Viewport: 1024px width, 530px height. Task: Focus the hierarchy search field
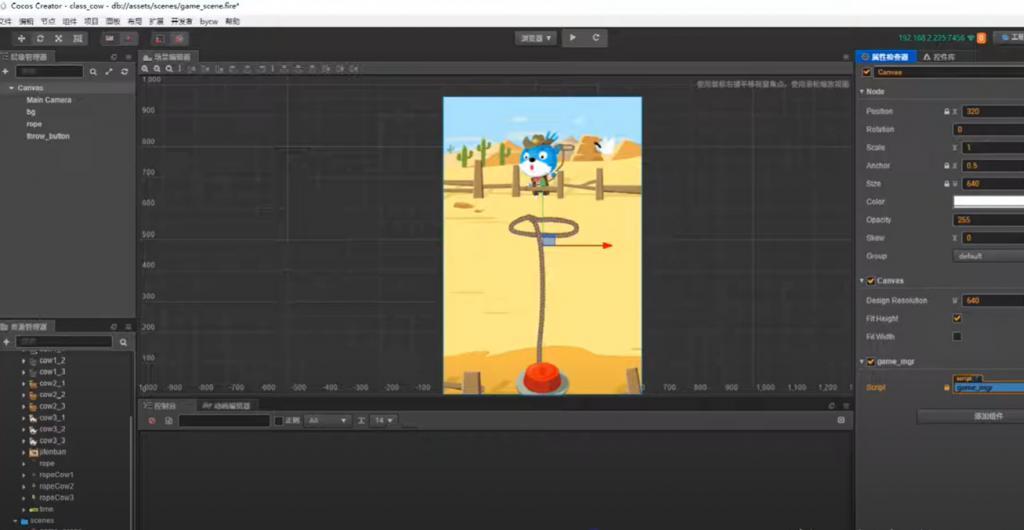click(50, 72)
